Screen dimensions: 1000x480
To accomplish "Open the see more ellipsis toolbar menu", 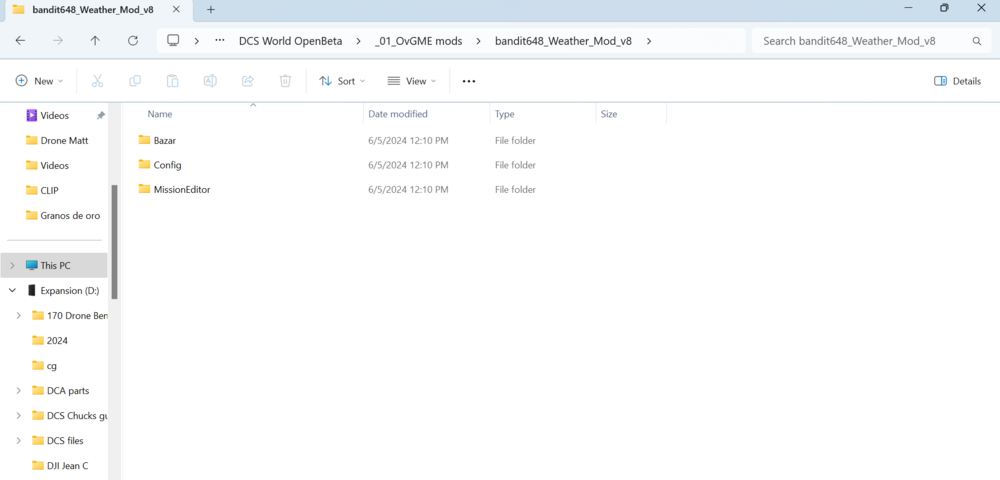I will click(469, 81).
